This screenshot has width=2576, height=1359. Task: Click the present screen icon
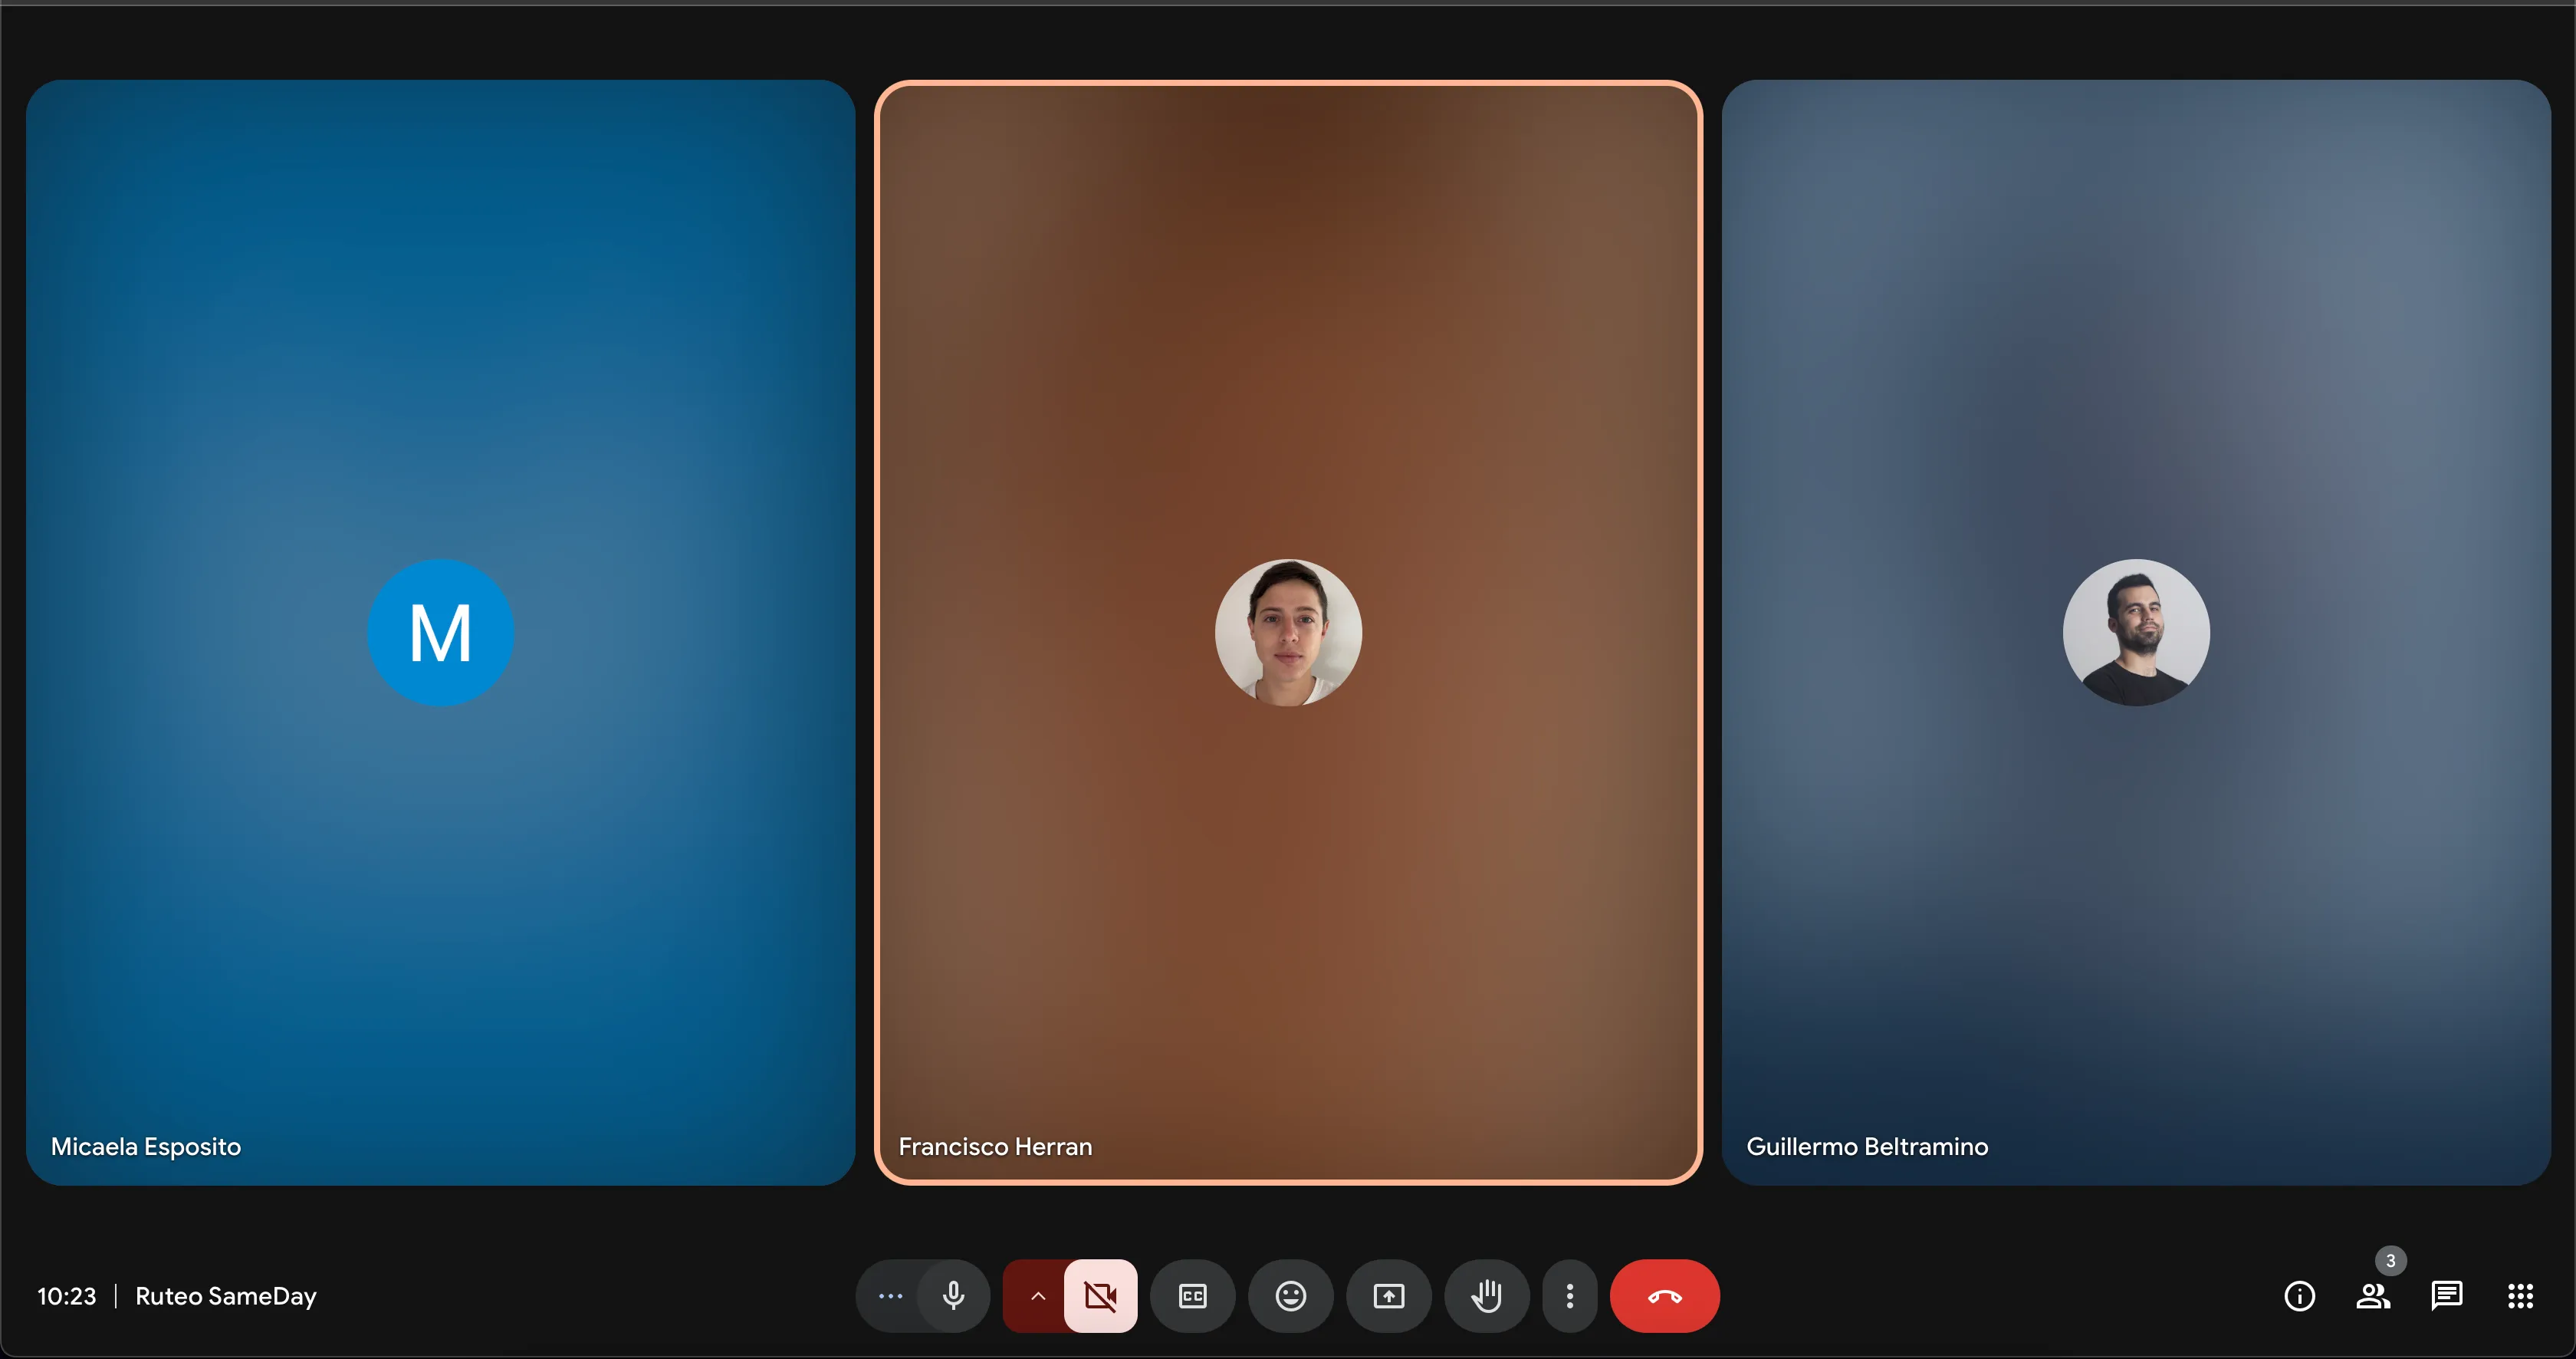(1389, 1296)
